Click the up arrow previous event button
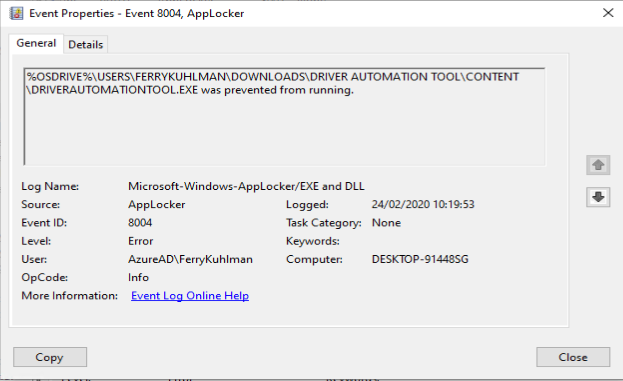Image resolution: width=623 pixels, height=381 pixels. click(598, 165)
